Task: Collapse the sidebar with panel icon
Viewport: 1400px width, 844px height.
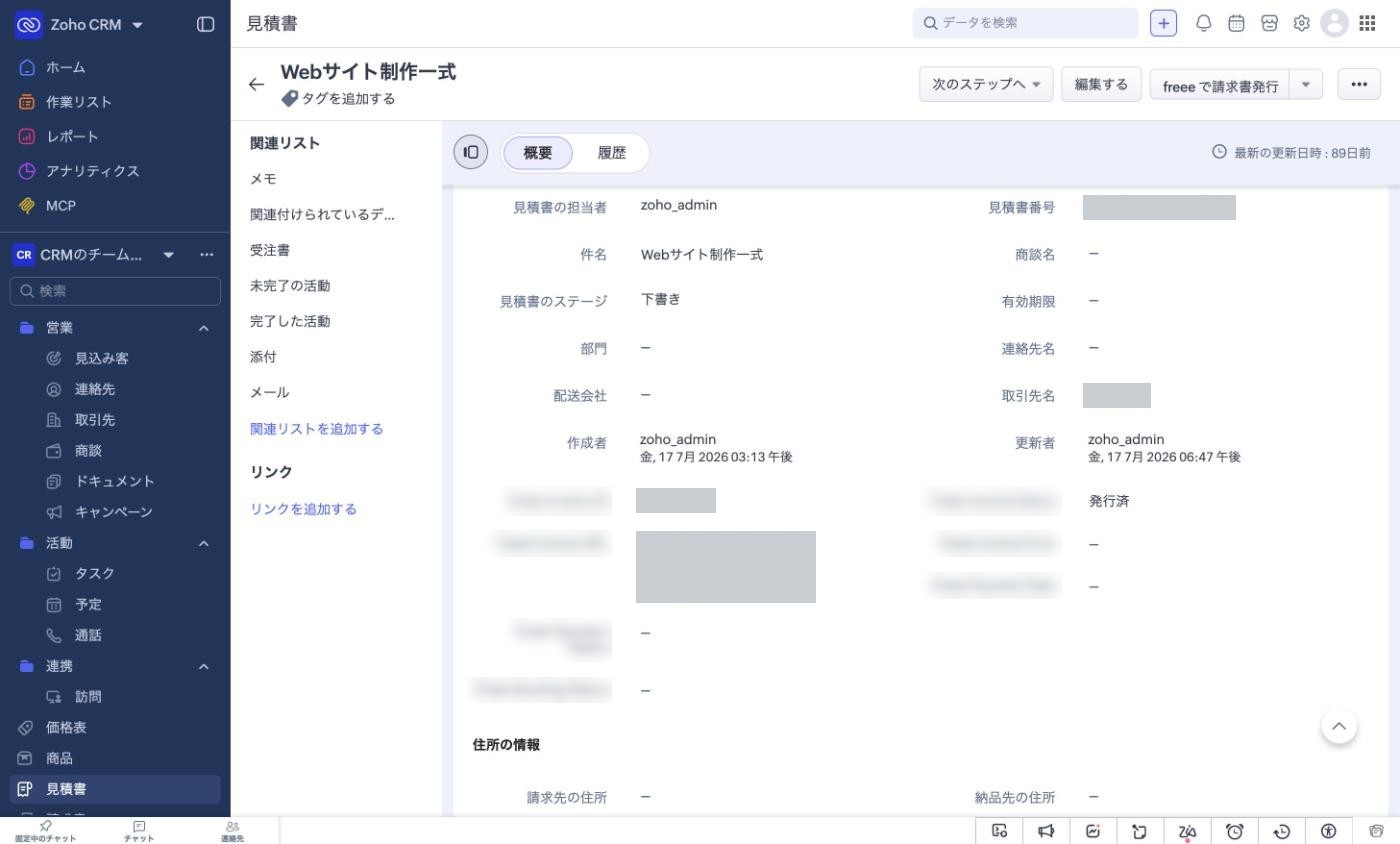Action: coord(205,24)
